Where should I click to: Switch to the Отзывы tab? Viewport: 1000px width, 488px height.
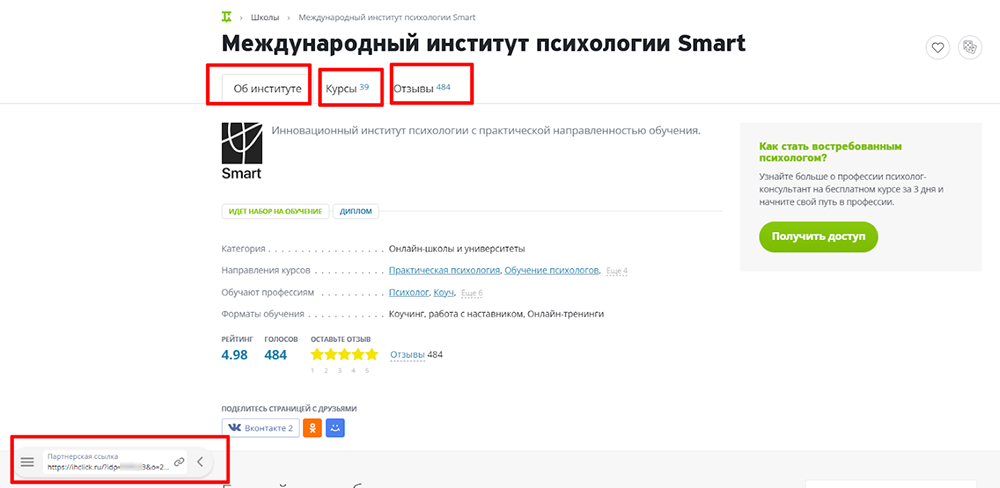[x=423, y=89]
